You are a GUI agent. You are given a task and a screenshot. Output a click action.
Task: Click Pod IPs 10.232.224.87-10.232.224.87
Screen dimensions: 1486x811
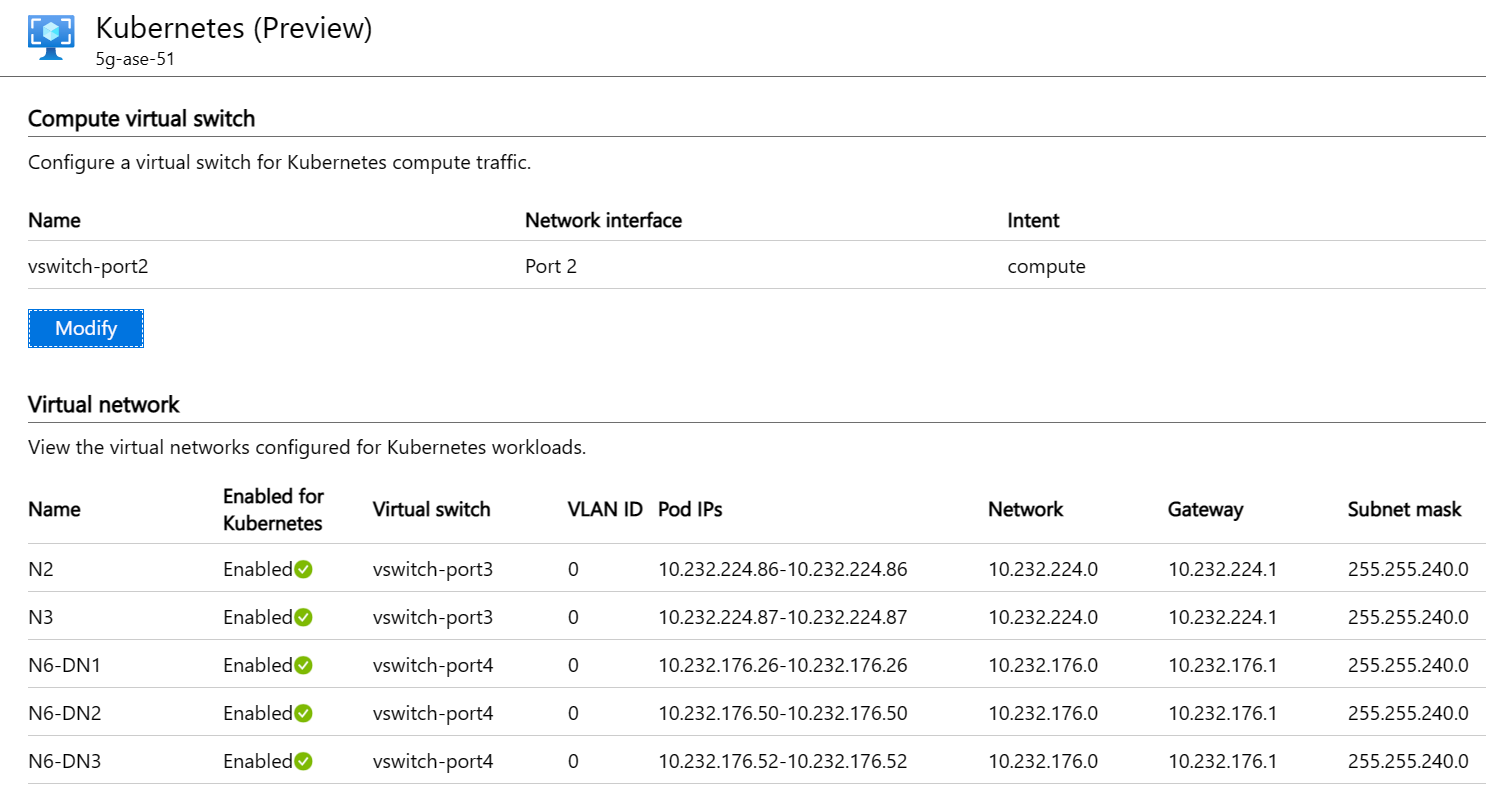point(782,618)
